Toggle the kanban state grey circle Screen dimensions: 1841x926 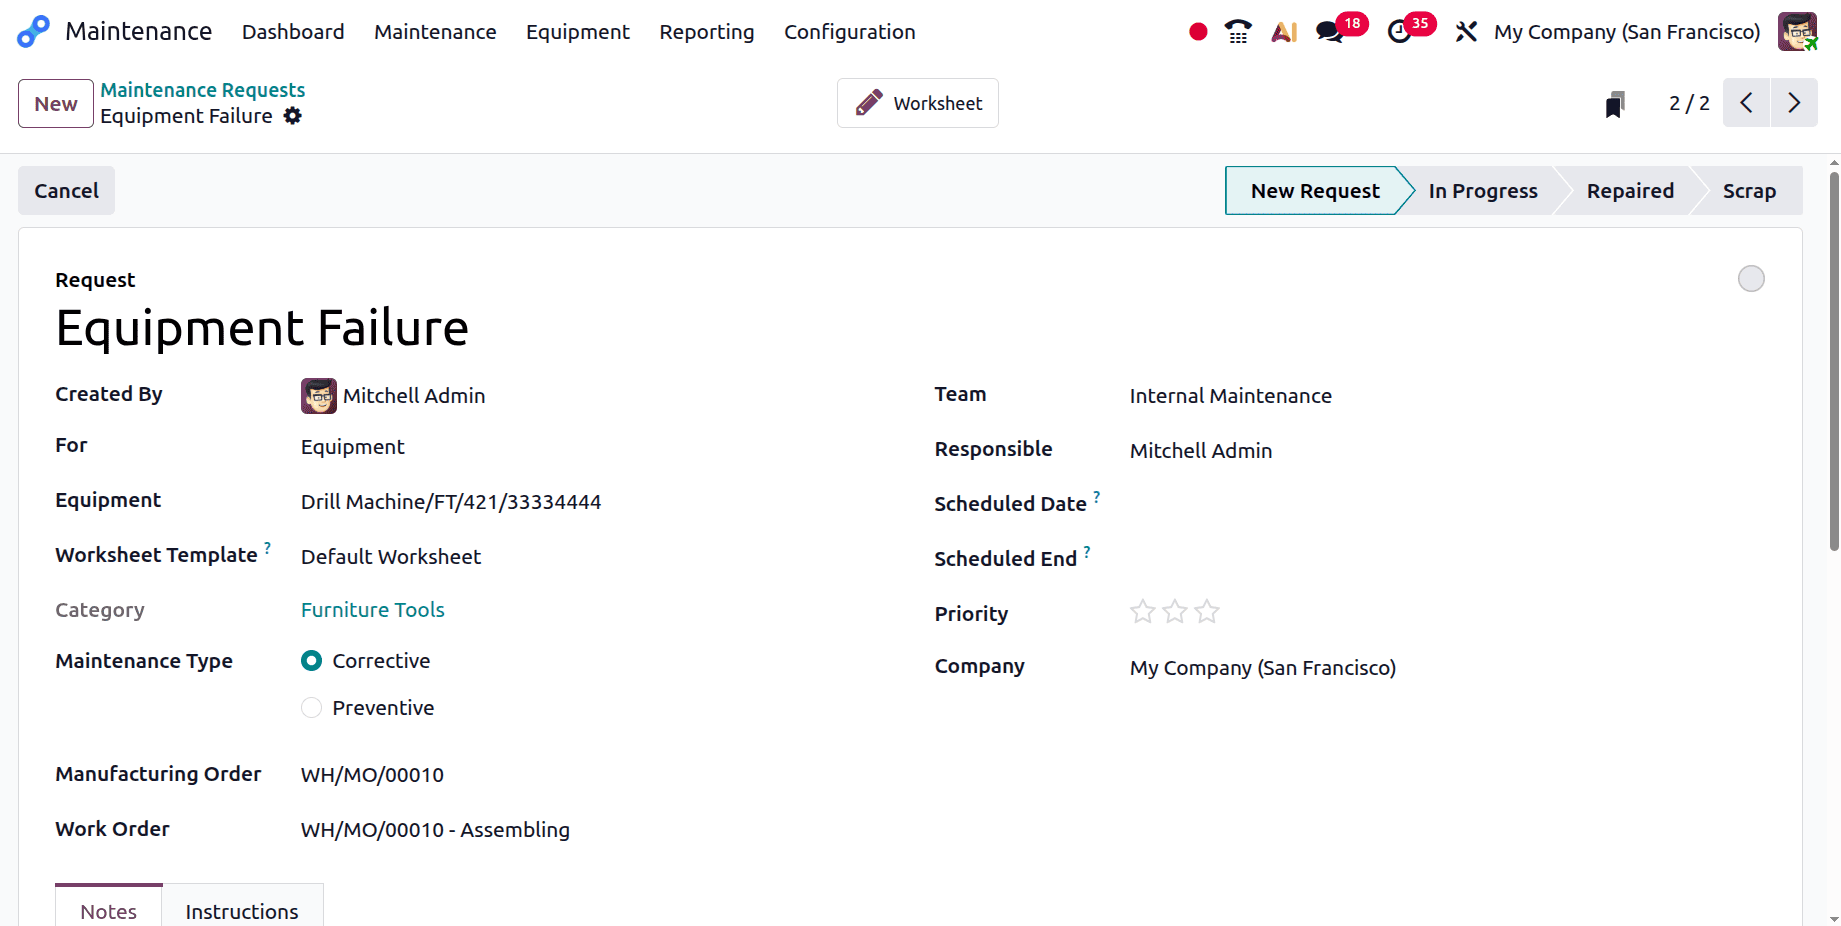point(1751,279)
